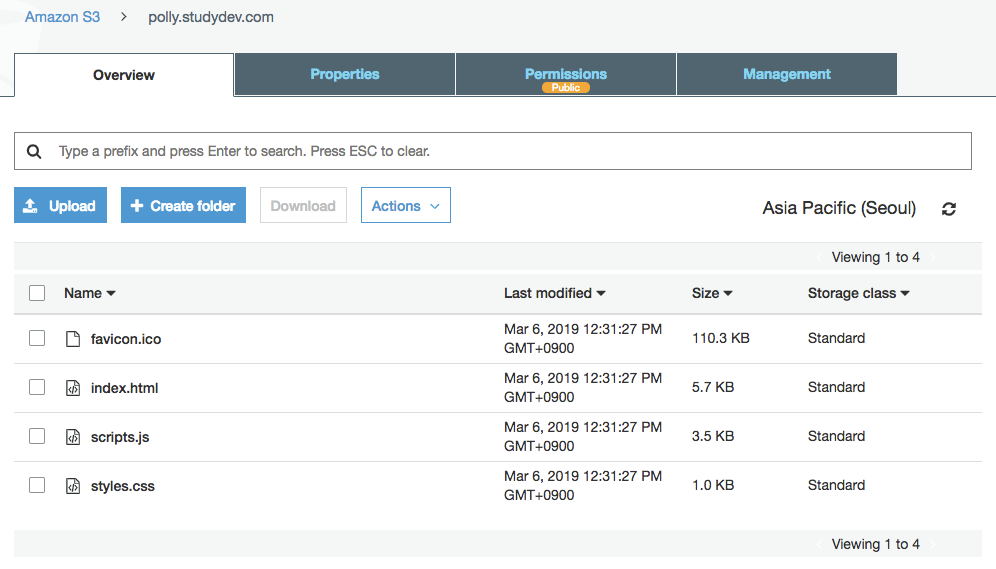Click the Public badge under Permissions
The height and width of the screenshot is (569, 996).
(566, 88)
